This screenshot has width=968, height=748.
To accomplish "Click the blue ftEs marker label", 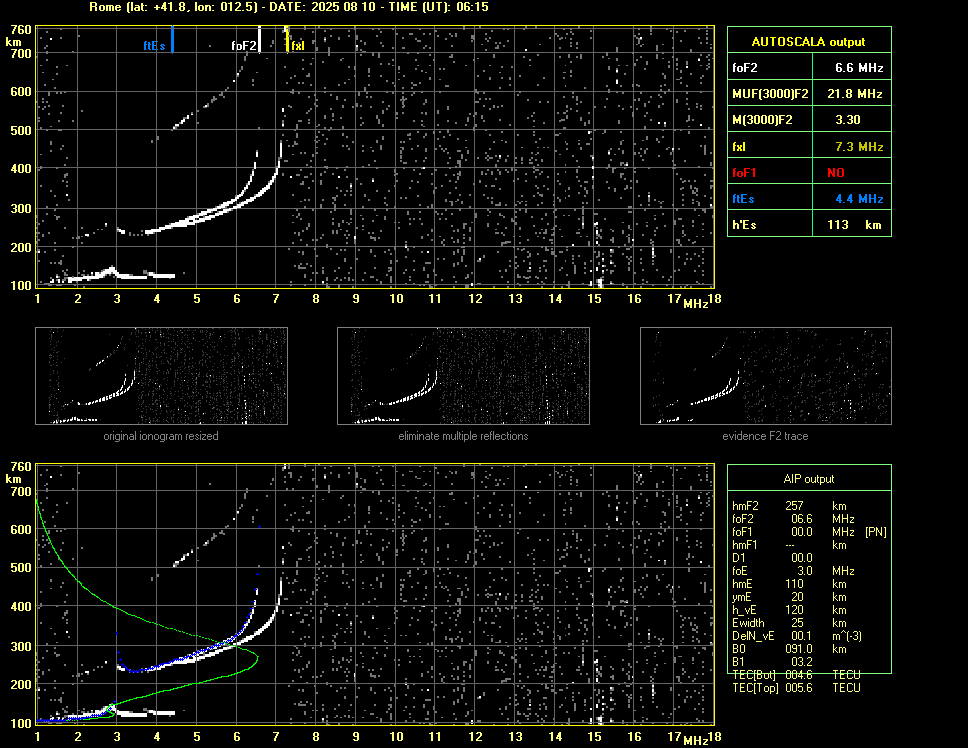I will tap(154, 46).
